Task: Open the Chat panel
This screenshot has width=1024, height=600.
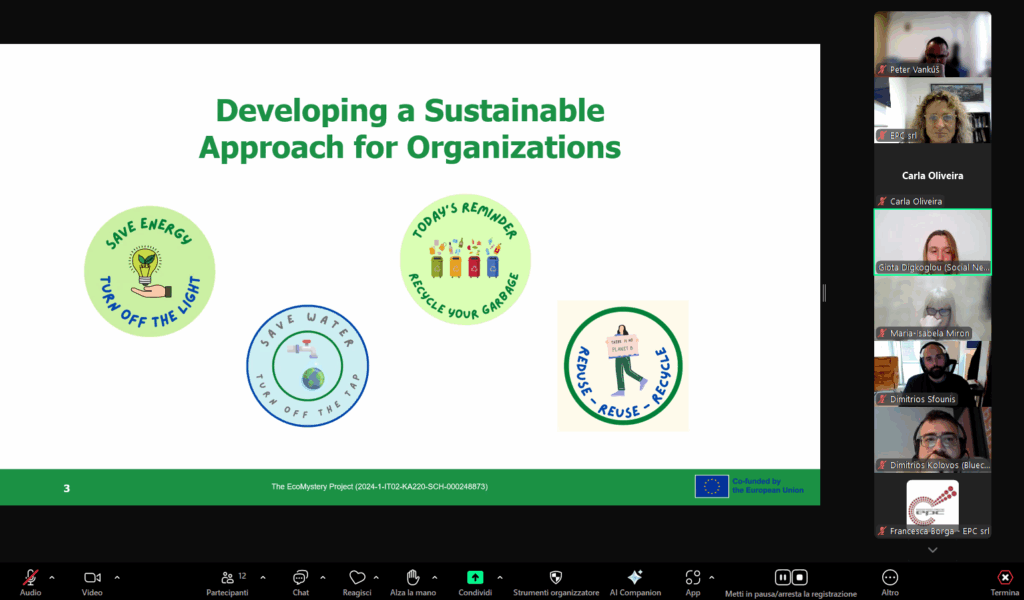Action: click(300, 578)
